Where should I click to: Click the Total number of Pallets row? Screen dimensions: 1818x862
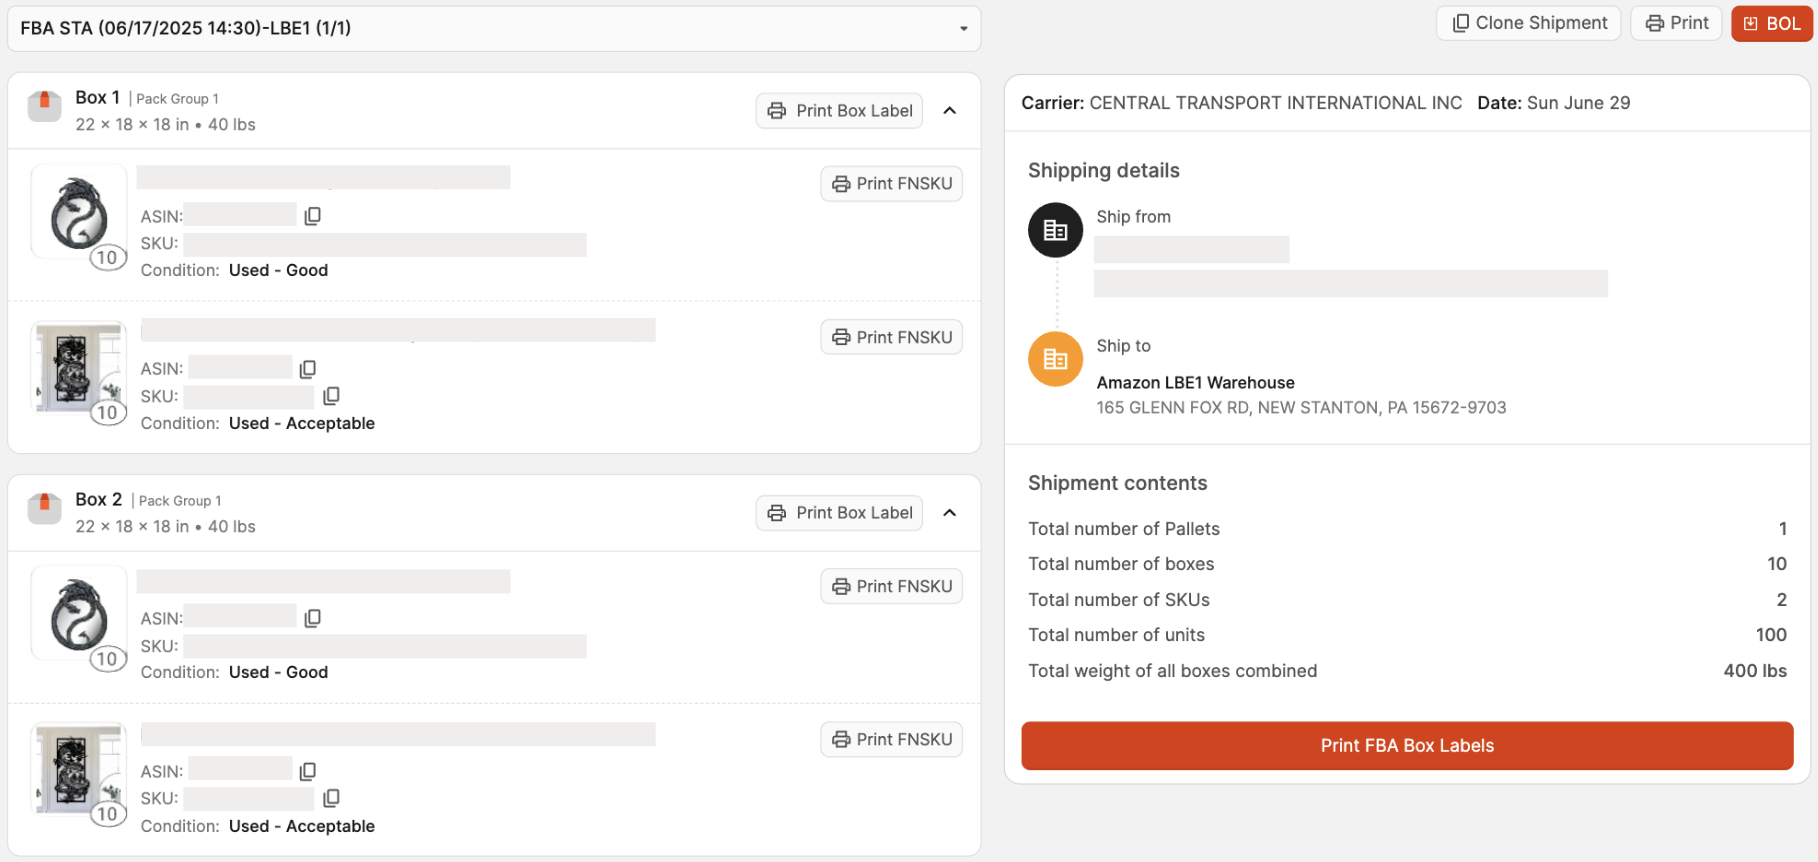pos(1407,529)
